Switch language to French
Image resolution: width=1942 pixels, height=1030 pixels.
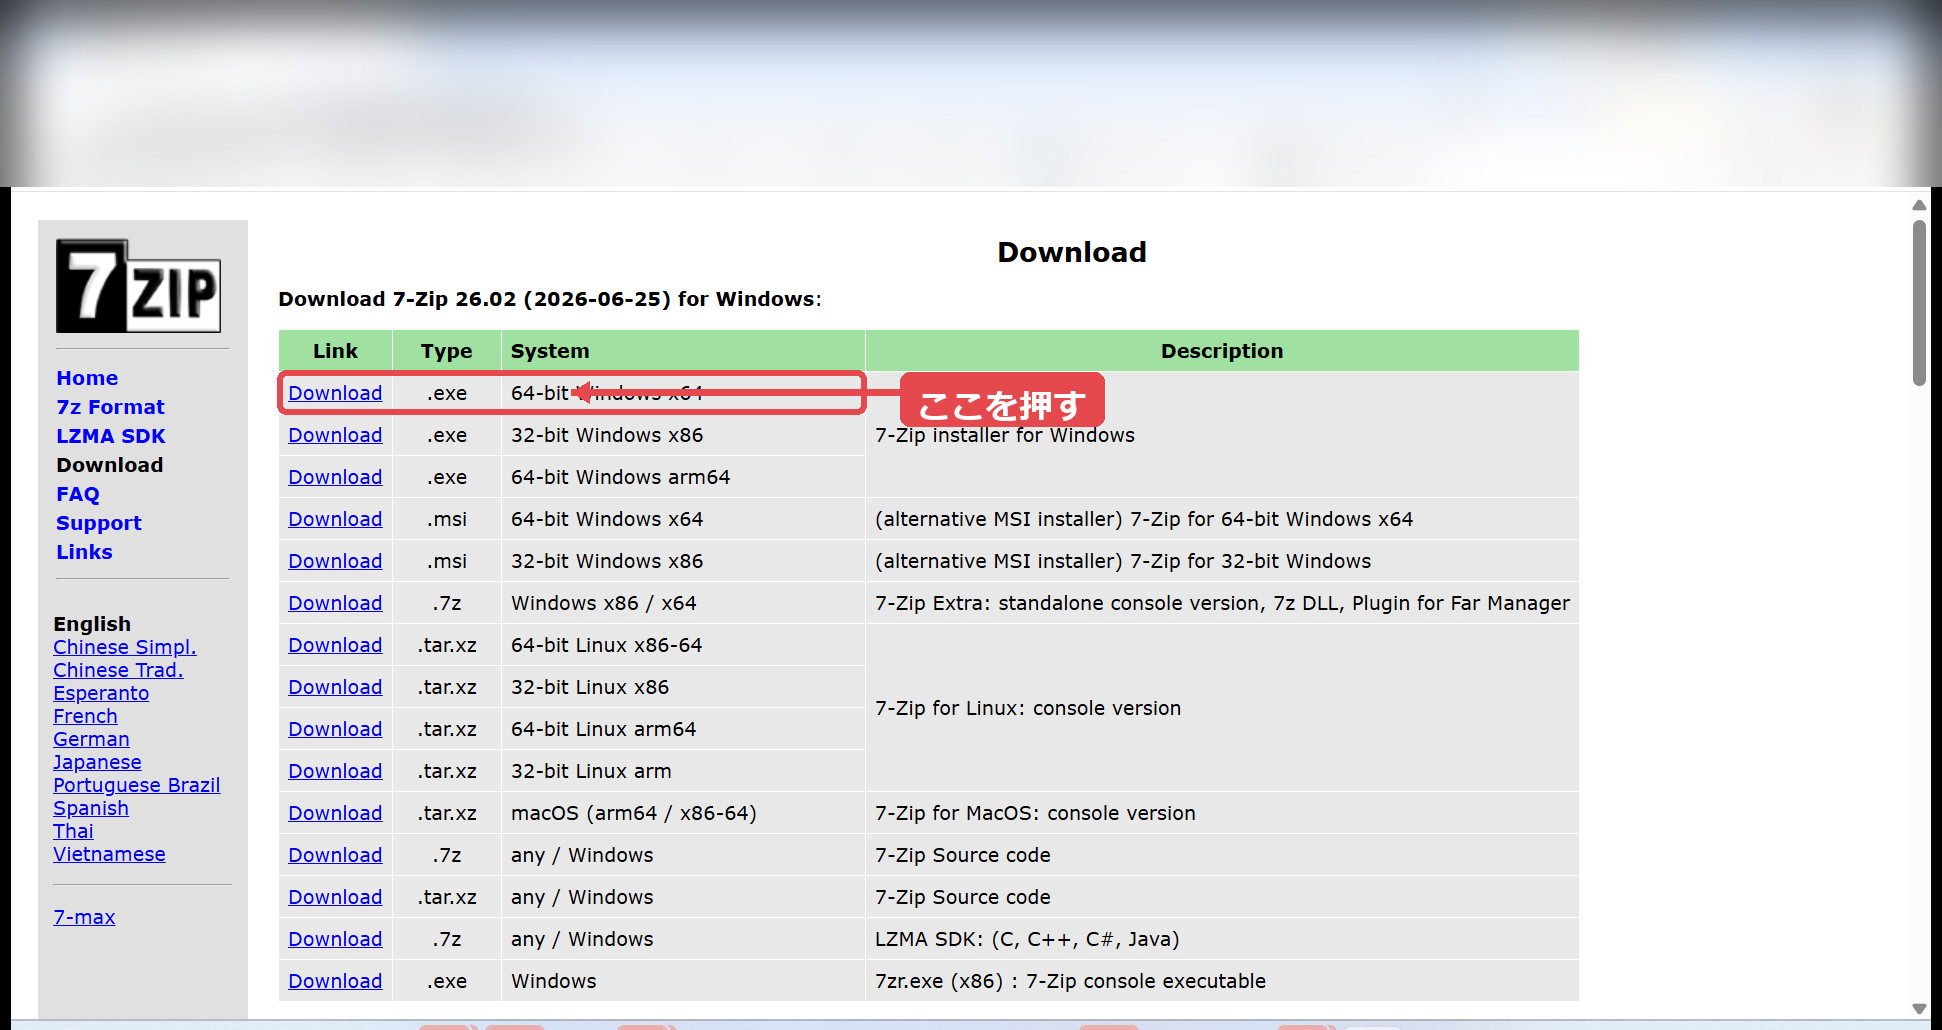(x=85, y=716)
